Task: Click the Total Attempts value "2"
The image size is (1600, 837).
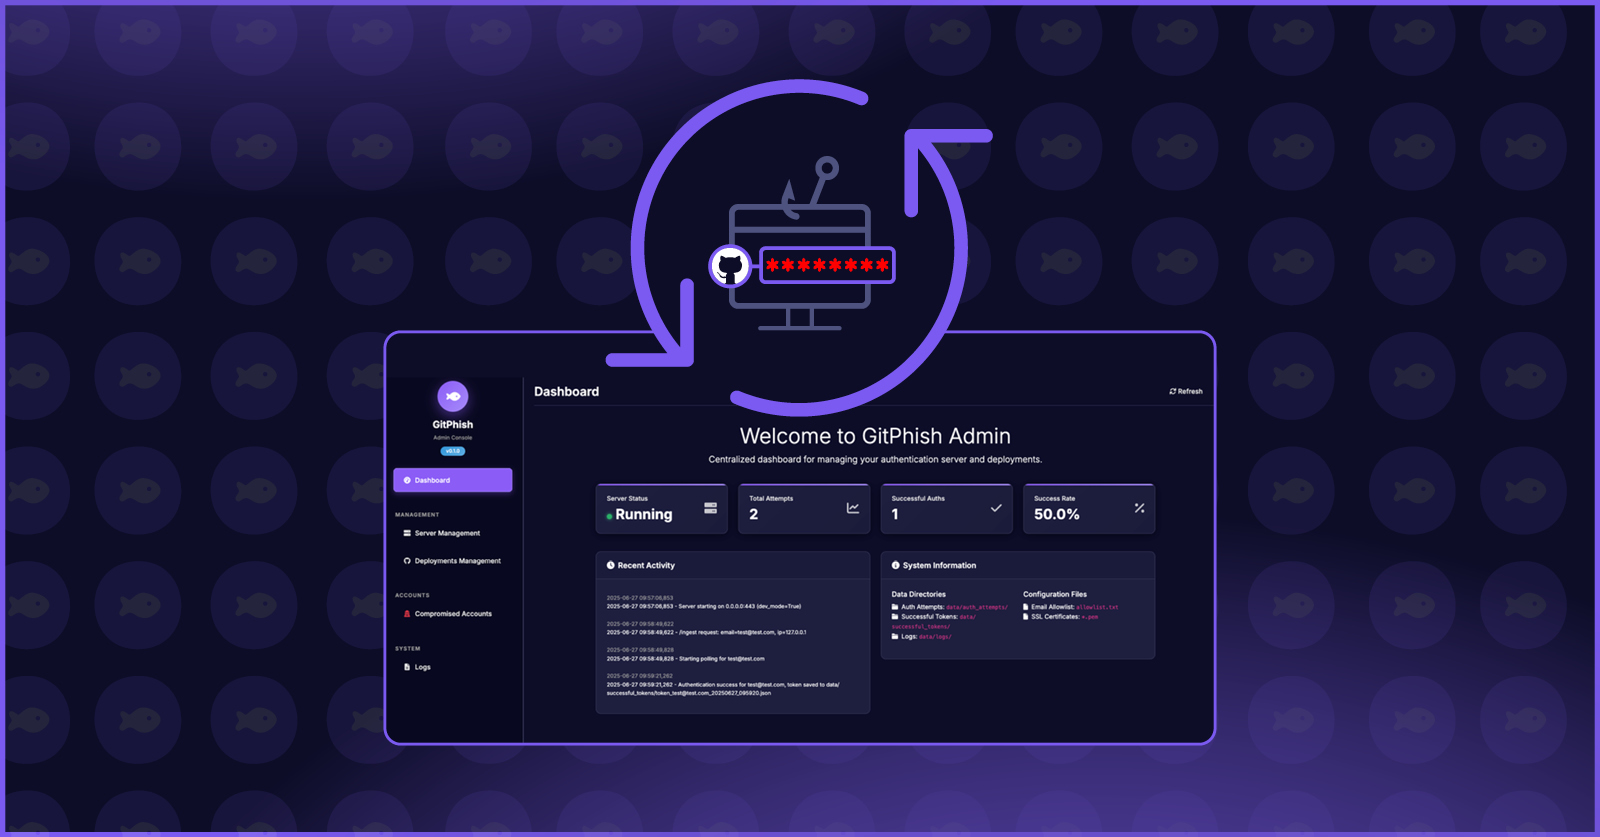Action: coord(754,514)
